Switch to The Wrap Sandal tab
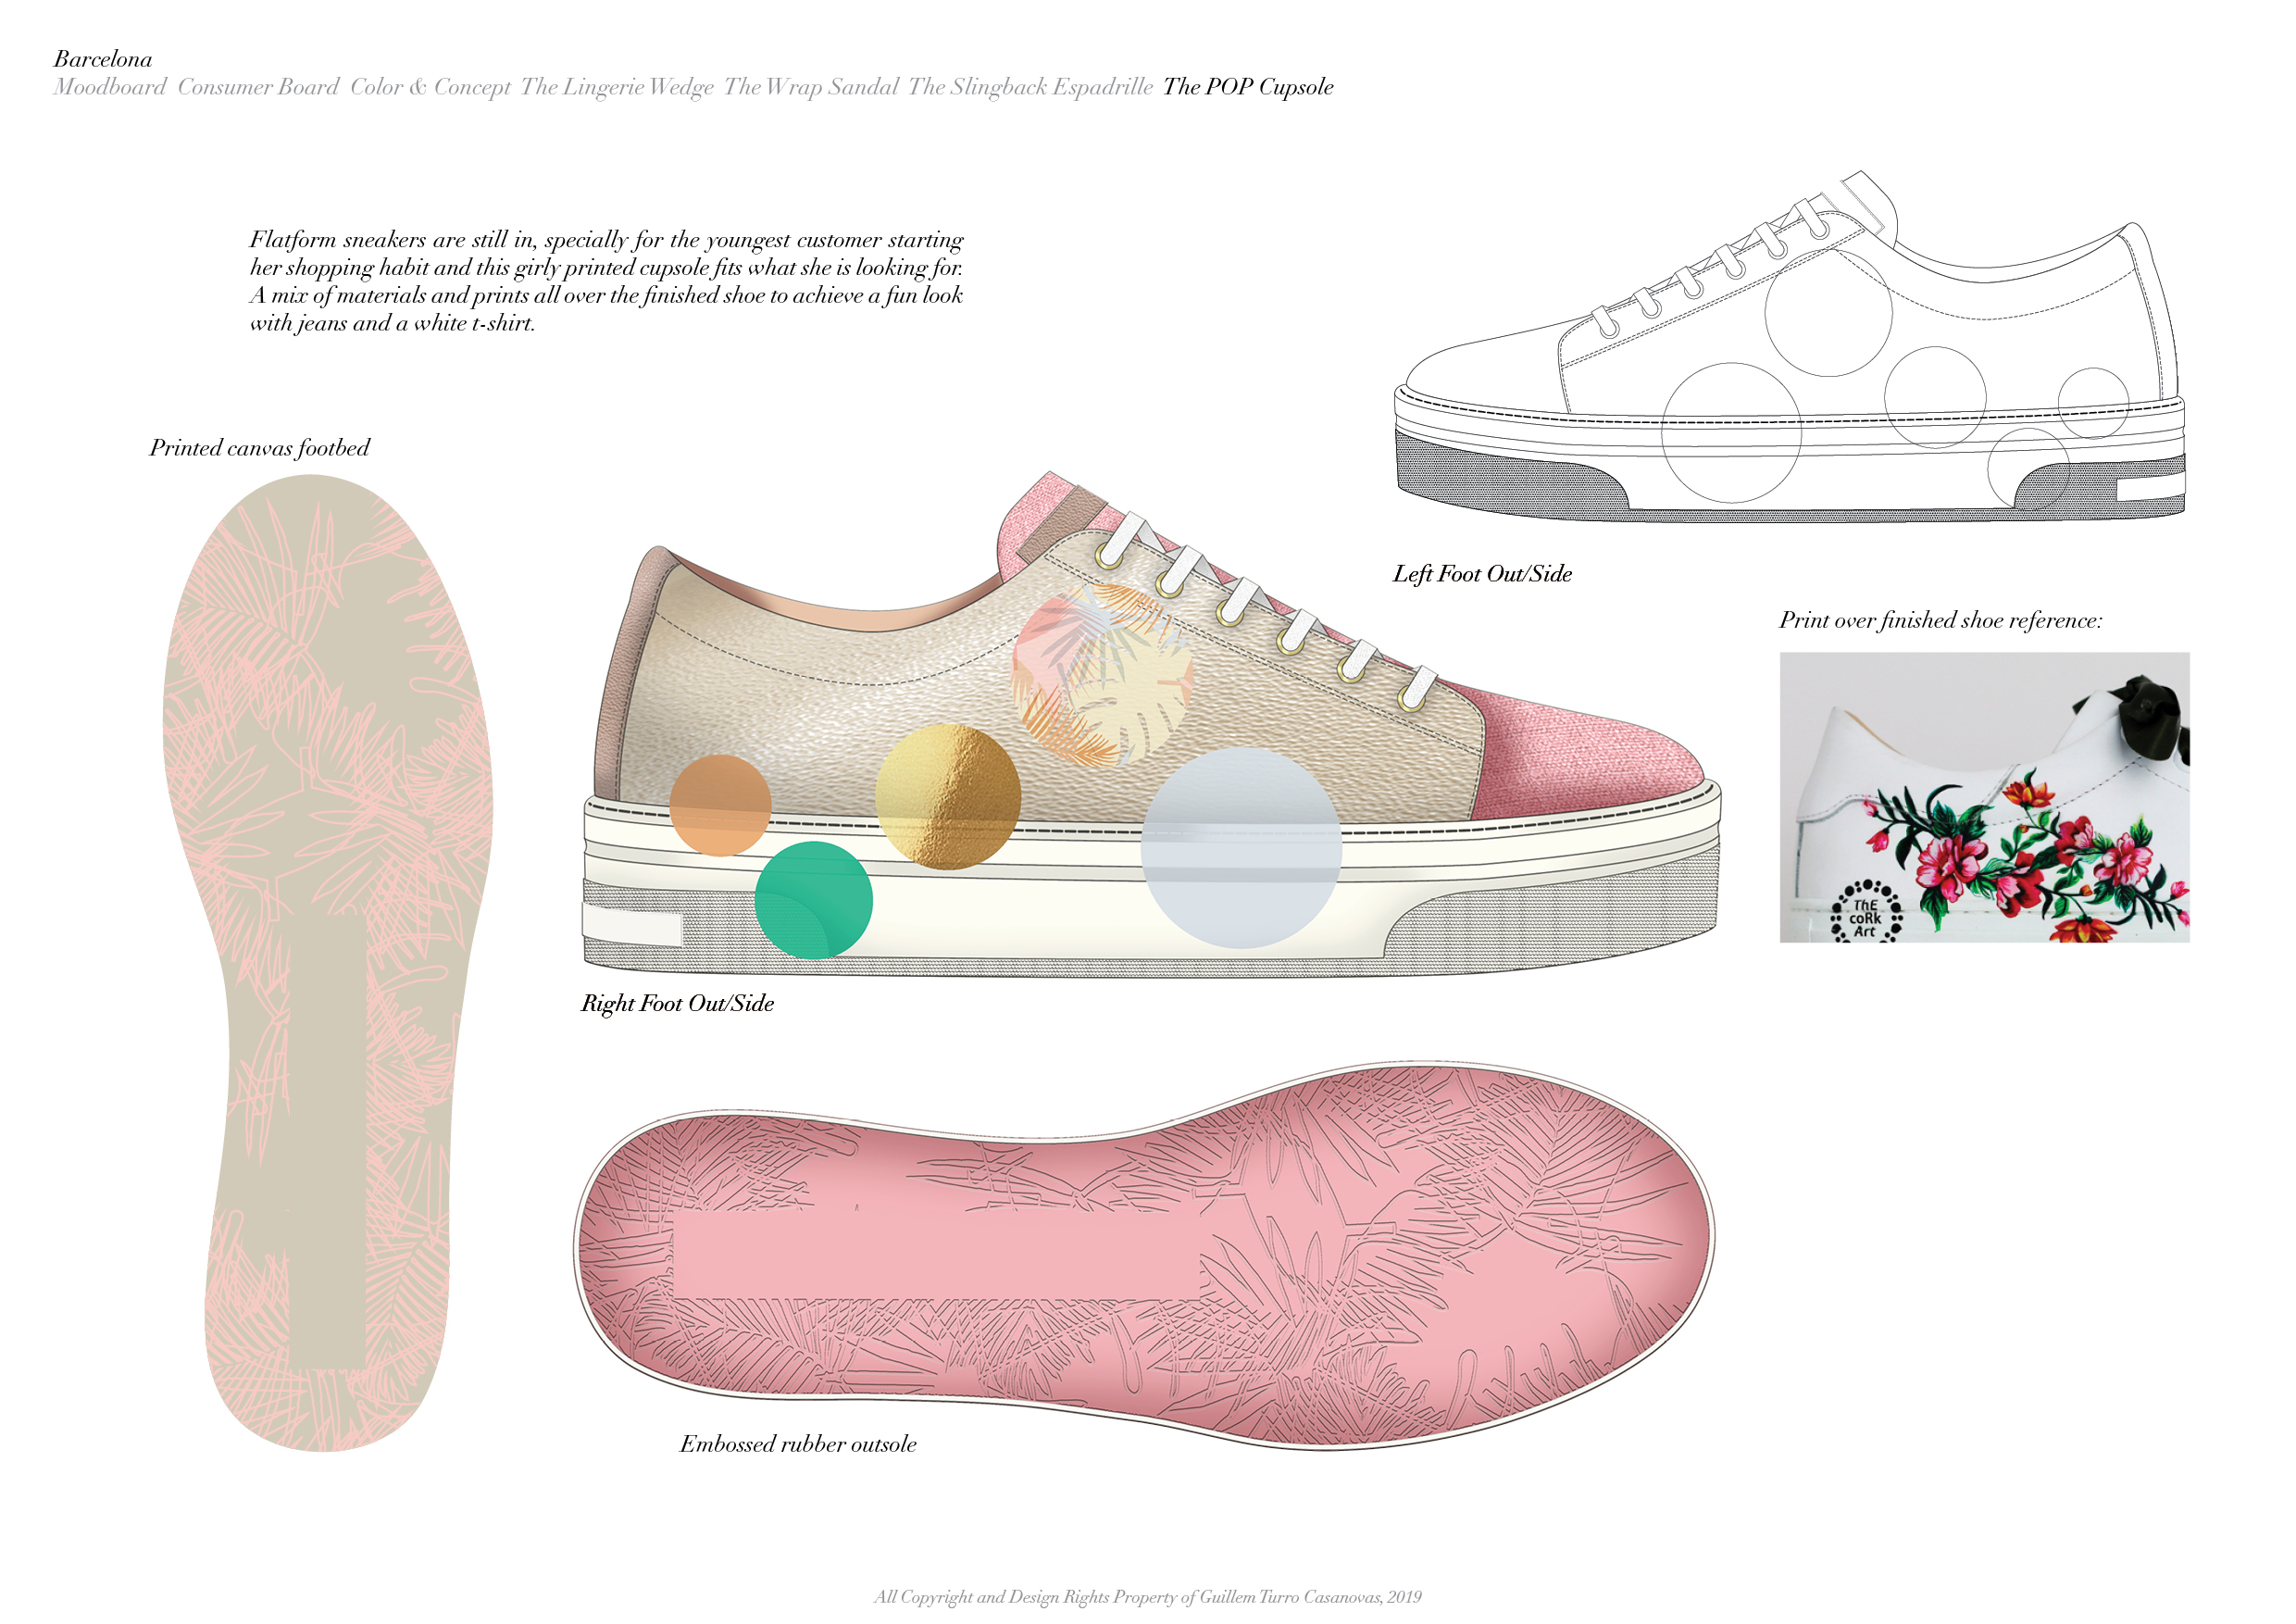The height and width of the screenshot is (1624, 2296). point(811,87)
